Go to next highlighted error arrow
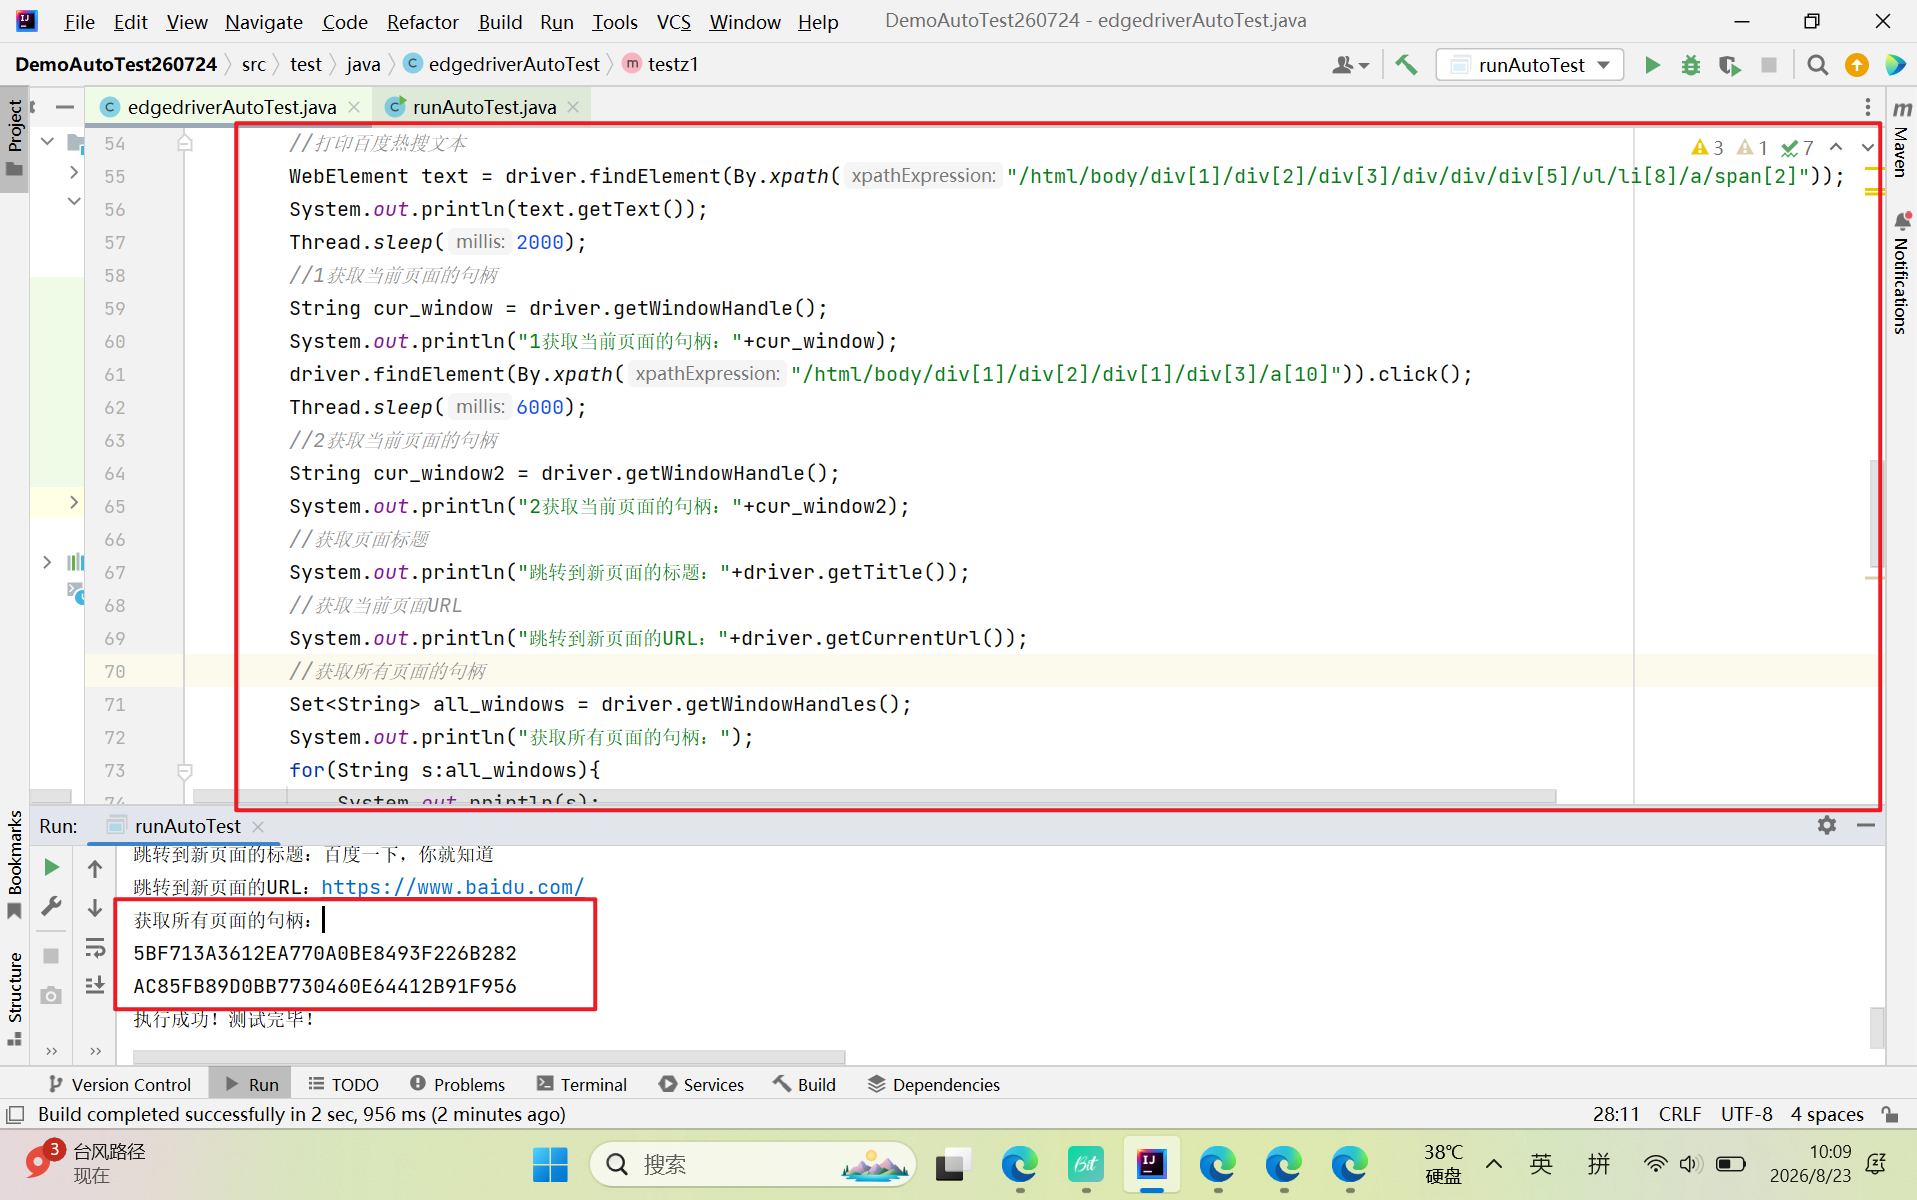 pos(1866,147)
